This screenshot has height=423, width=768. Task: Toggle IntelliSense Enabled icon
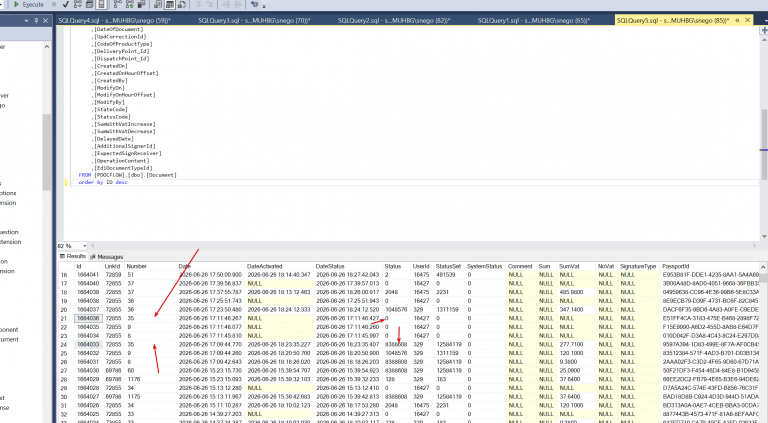click(101, 4)
